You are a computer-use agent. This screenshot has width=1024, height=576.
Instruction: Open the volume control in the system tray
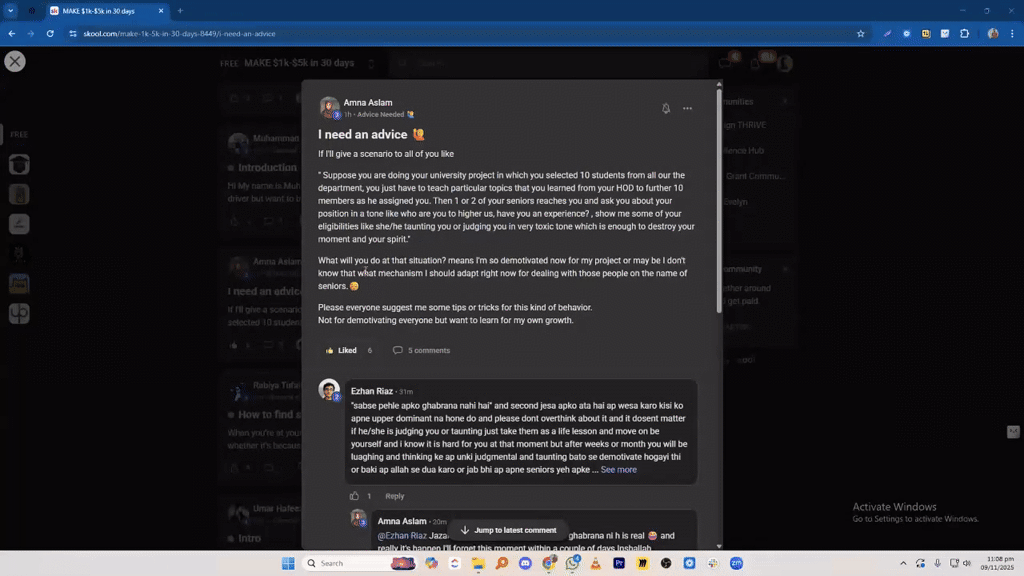(x=967, y=563)
